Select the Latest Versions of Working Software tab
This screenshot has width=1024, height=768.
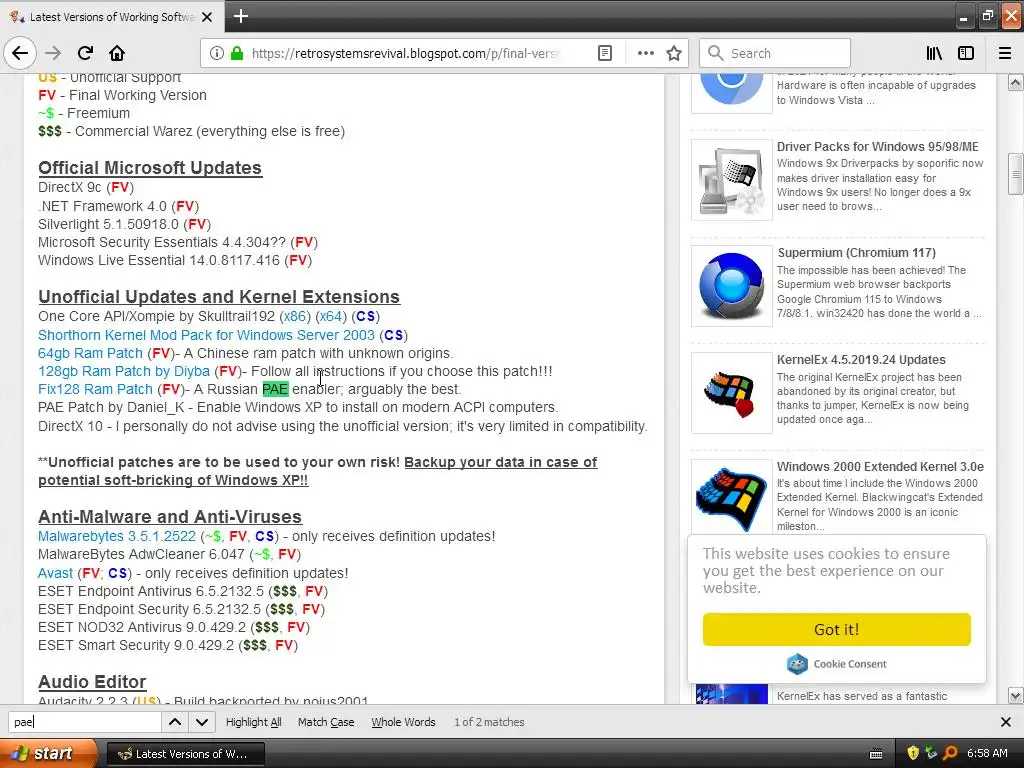[112, 16]
